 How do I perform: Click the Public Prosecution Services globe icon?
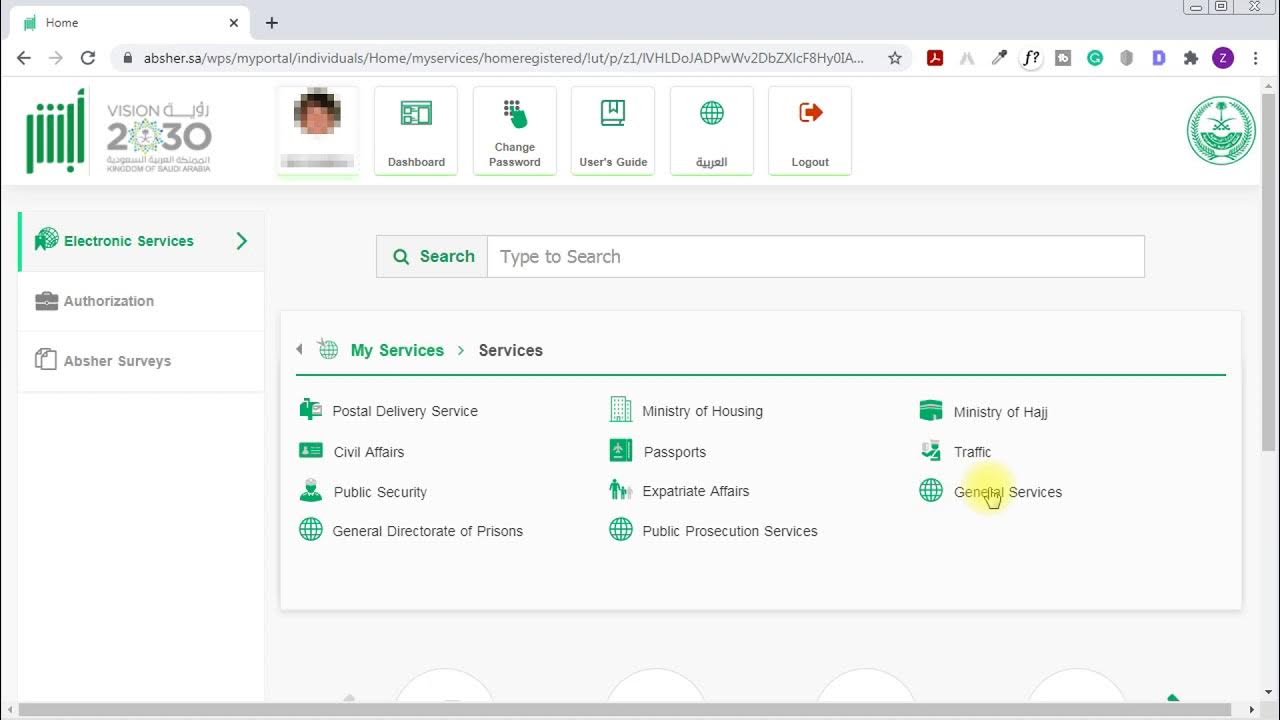click(621, 529)
